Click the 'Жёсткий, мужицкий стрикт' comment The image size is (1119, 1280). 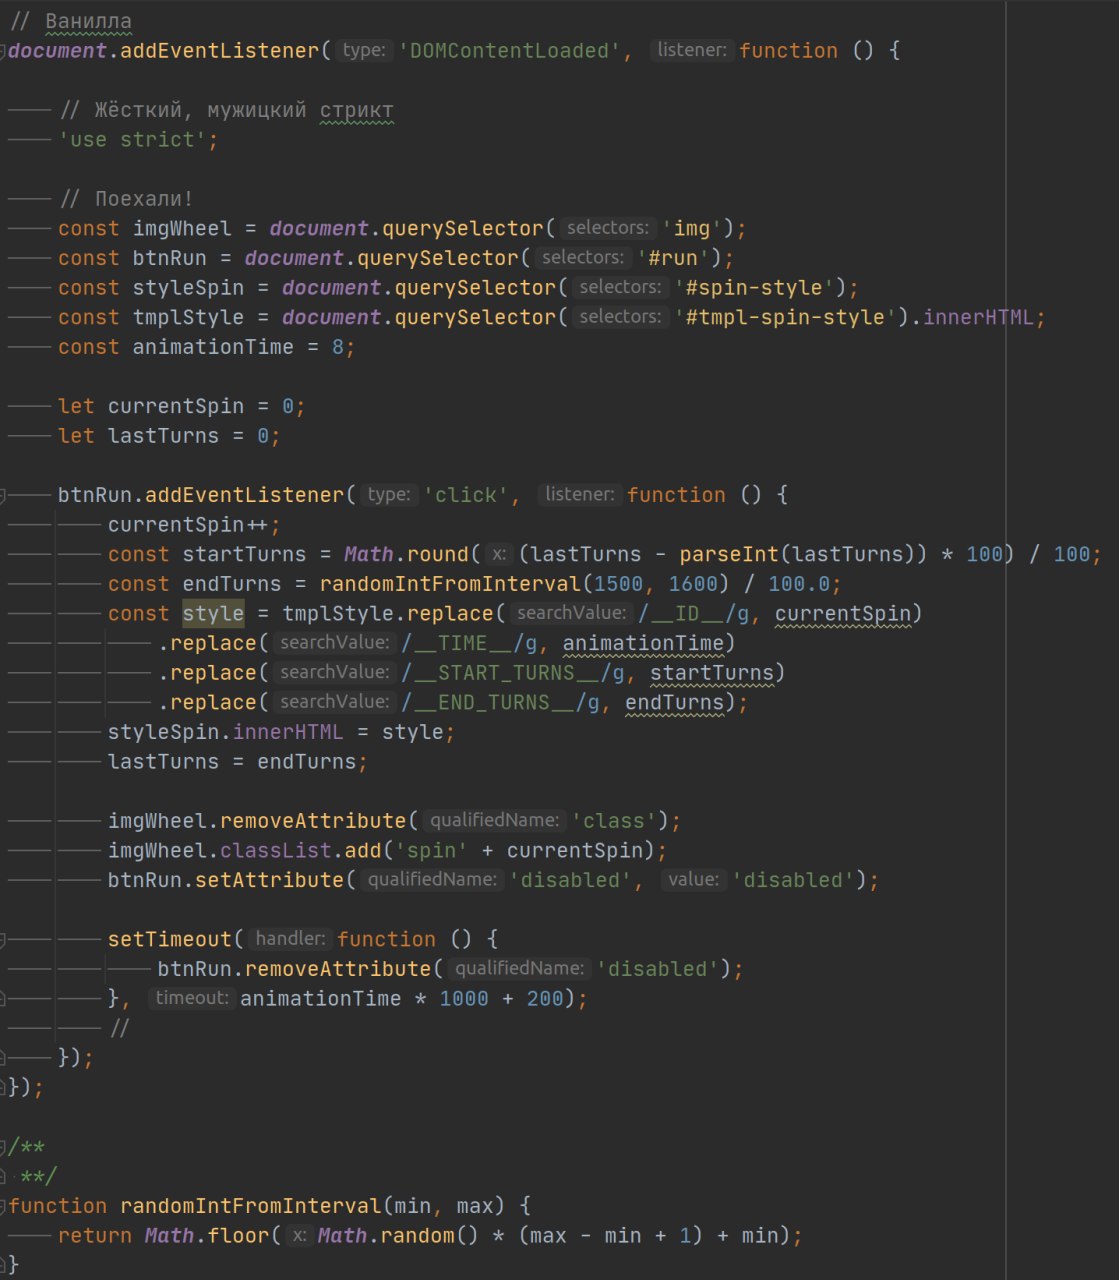click(x=226, y=110)
